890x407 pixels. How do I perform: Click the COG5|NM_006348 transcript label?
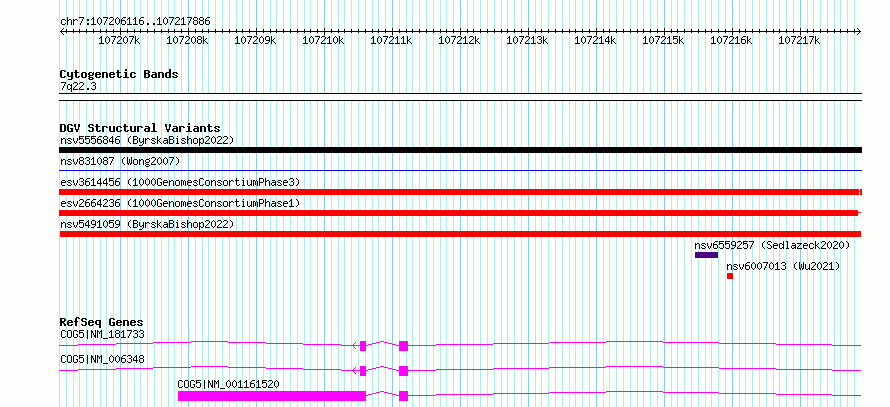coord(102,359)
